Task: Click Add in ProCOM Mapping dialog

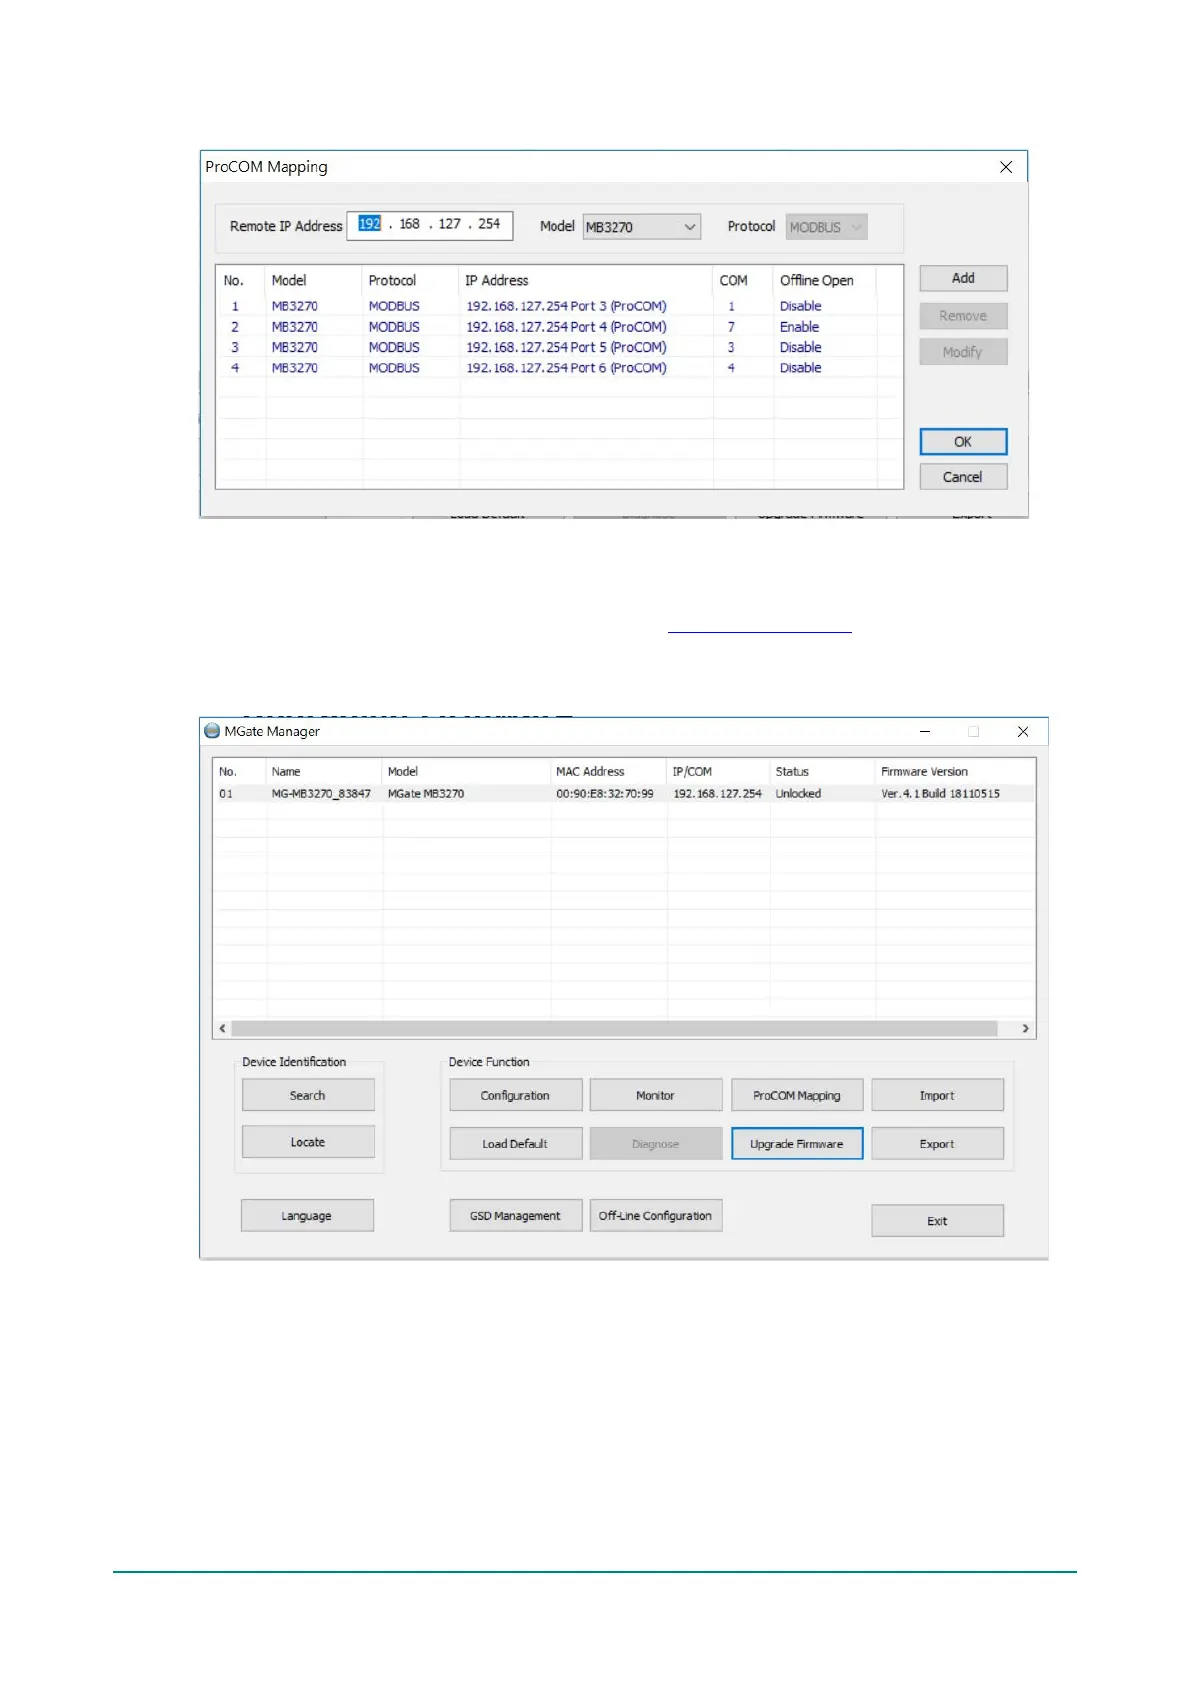Action: tap(963, 278)
